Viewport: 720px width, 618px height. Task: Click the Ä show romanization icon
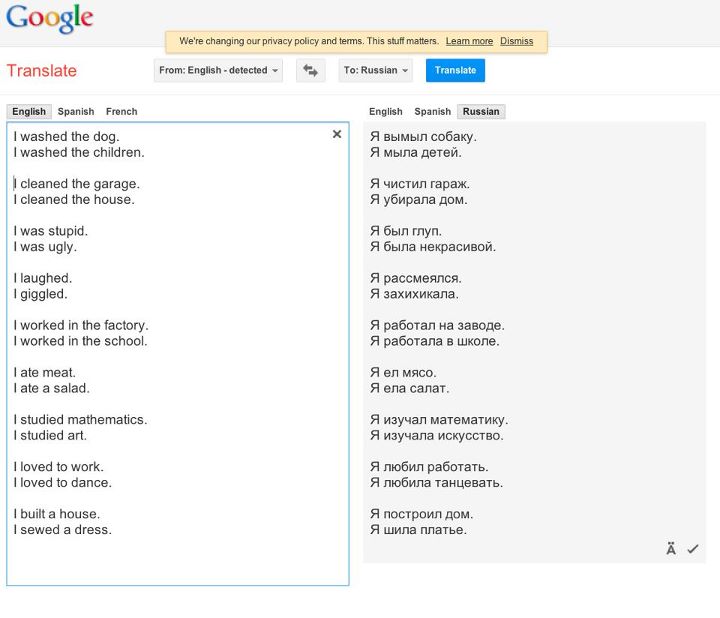tap(671, 548)
